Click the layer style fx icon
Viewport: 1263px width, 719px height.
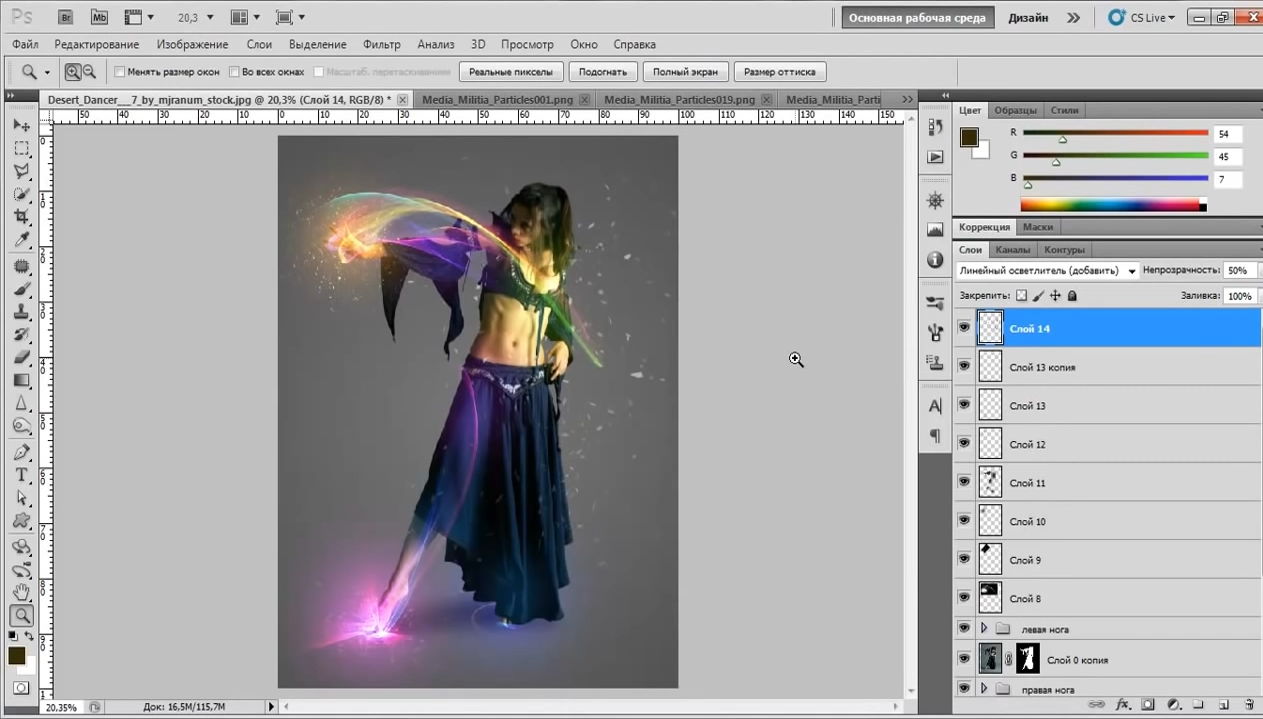pos(1122,704)
